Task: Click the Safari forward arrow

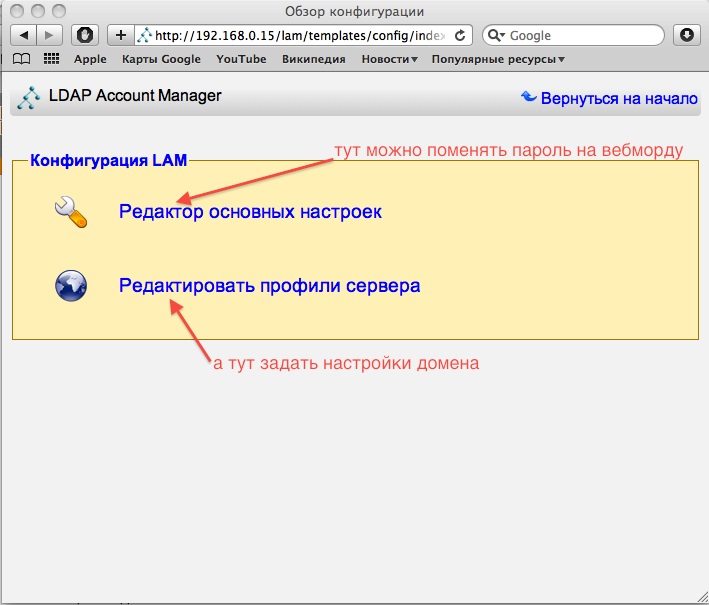Action: coord(49,35)
